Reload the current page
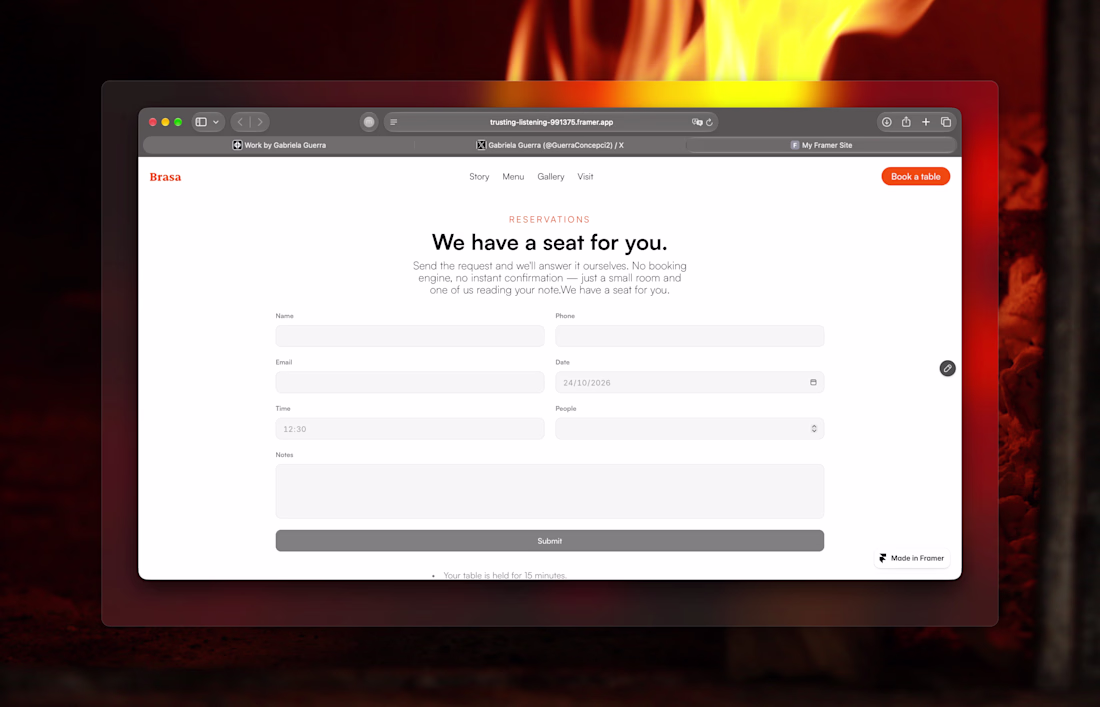Screen dimensions: 1100x707 [x=709, y=122]
